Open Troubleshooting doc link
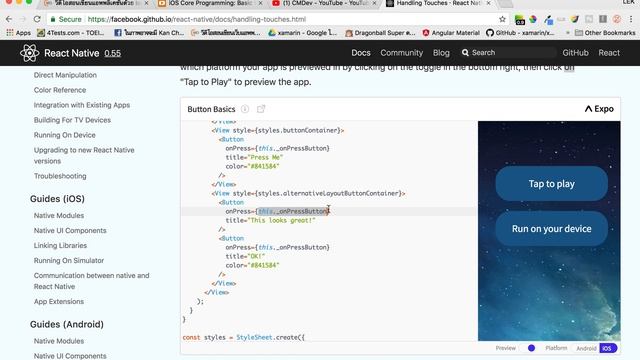The height and width of the screenshot is (360, 640). pos(60,176)
